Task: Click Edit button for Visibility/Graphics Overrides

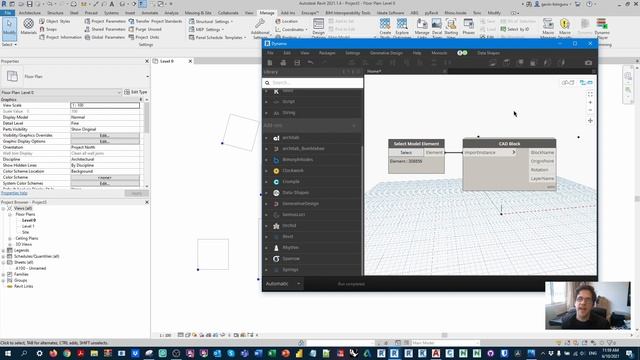Action: click(105, 135)
